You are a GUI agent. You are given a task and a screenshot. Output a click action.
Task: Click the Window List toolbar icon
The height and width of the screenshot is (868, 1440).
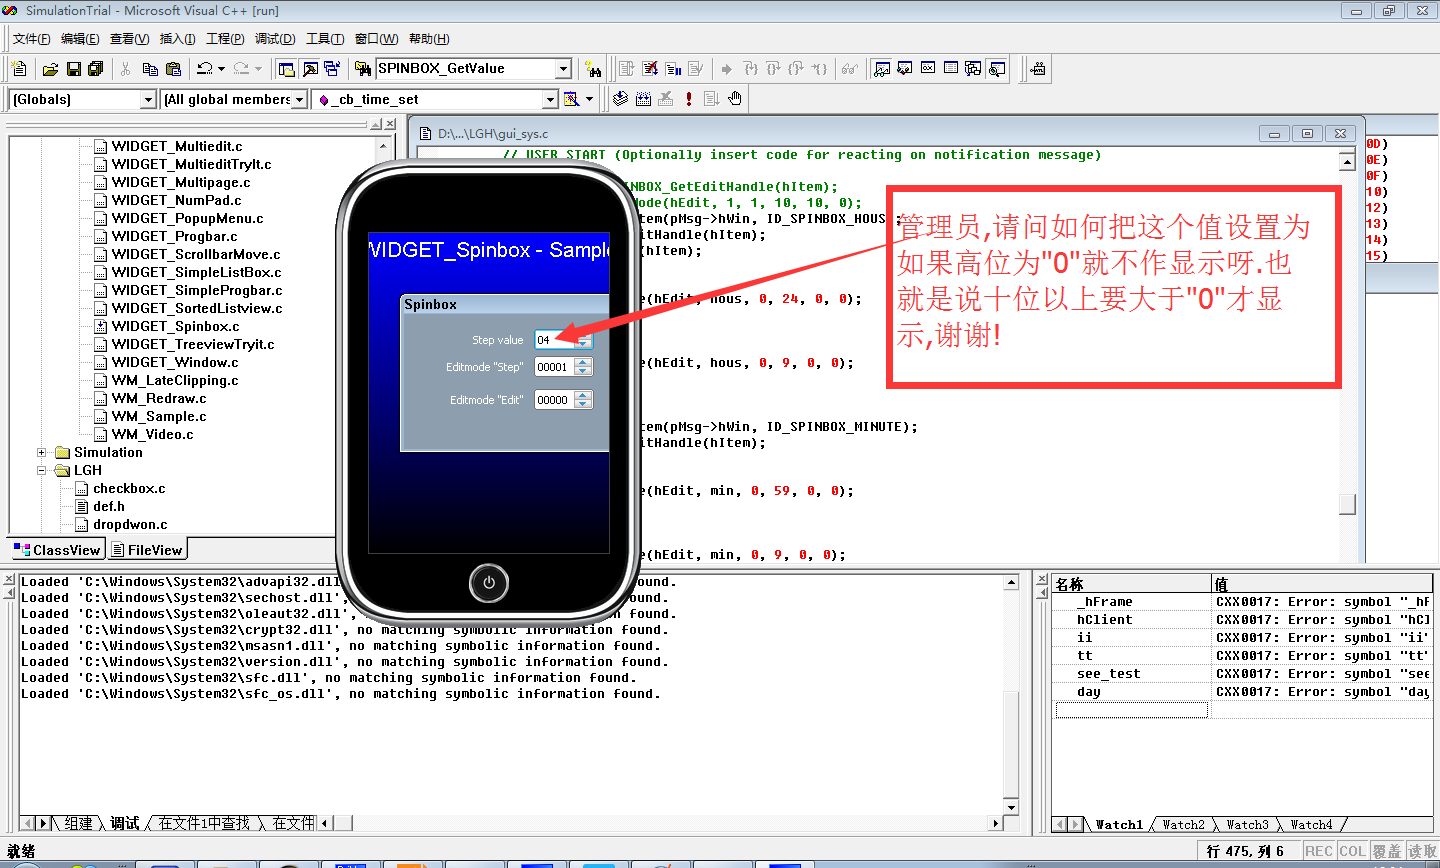[332, 69]
